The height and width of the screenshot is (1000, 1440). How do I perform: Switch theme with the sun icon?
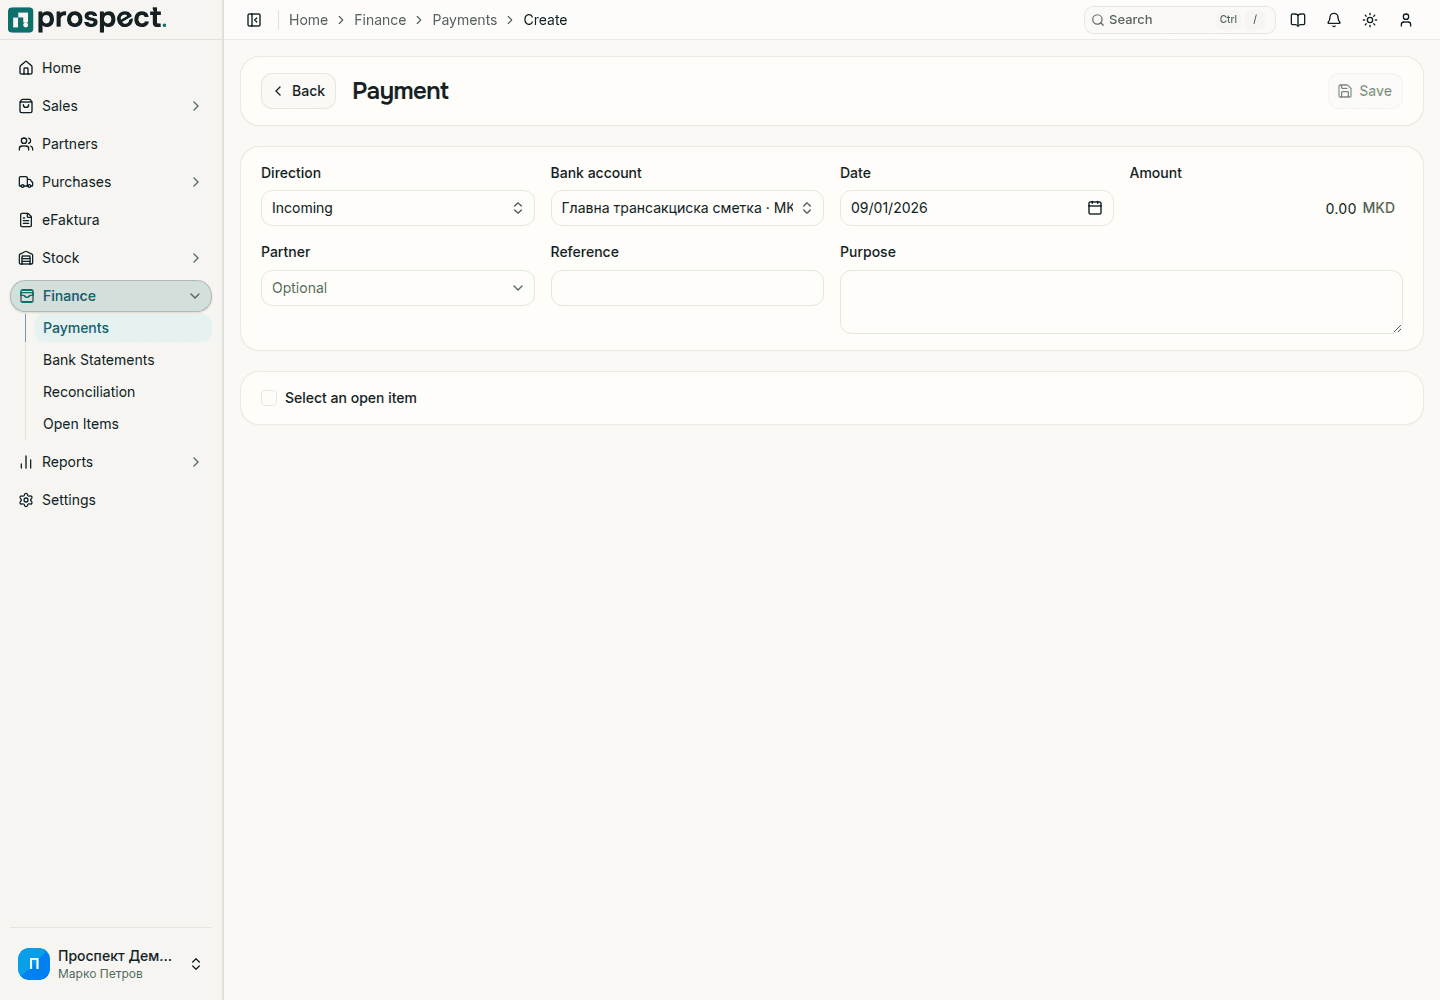click(1370, 20)
